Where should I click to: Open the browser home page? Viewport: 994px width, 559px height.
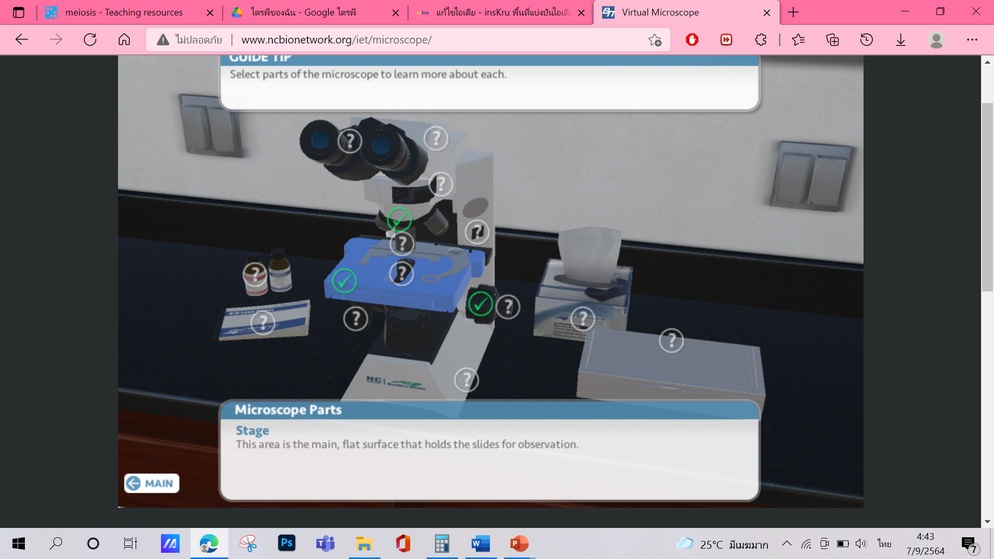(124, 39)
